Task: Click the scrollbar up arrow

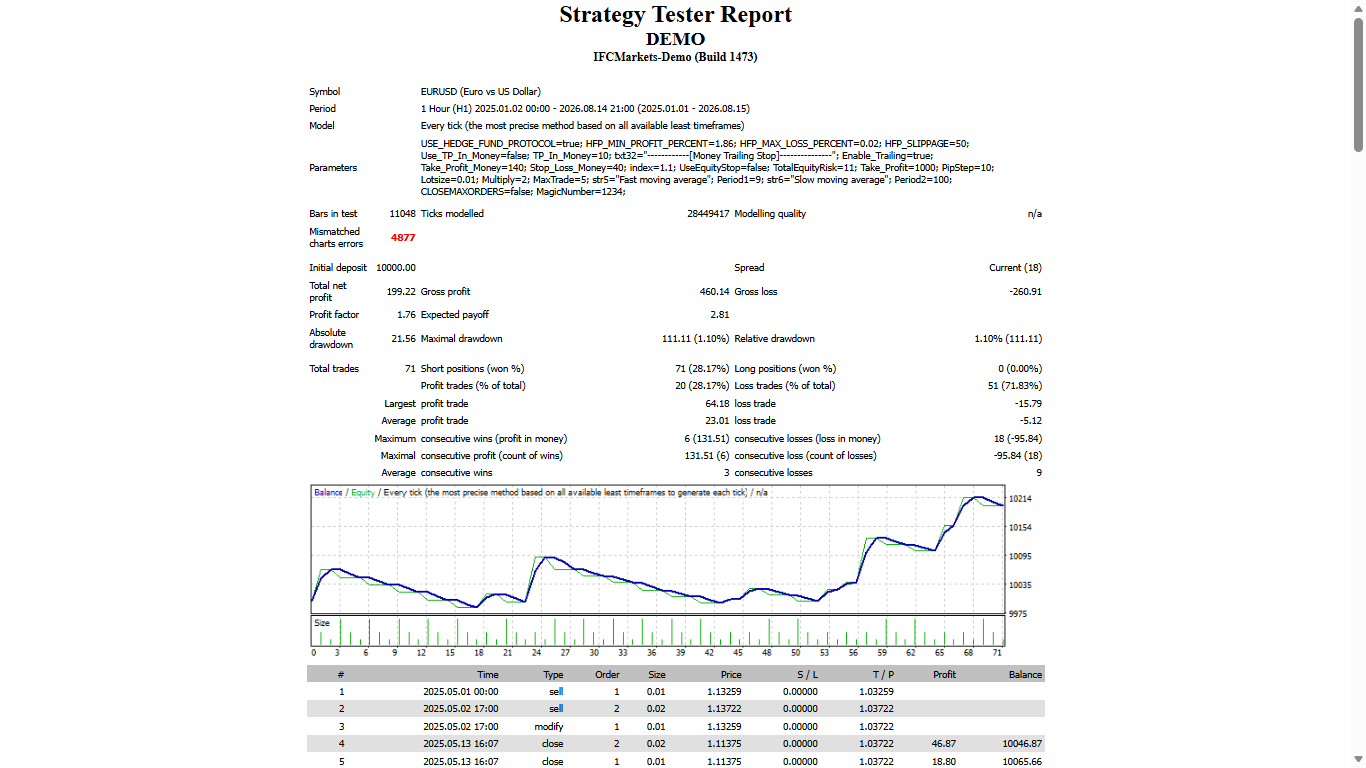Action: [1359, 8]
